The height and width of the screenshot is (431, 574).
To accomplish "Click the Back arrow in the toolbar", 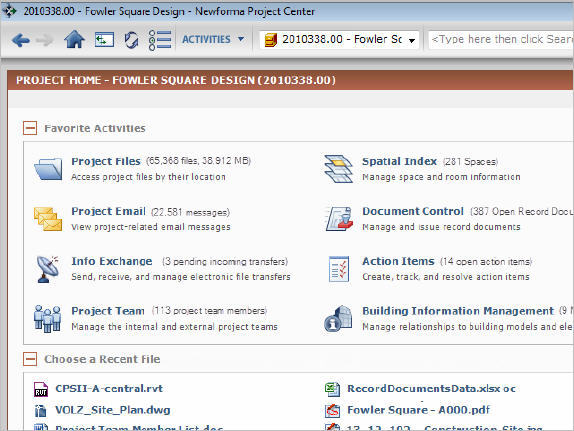I will click(21, 40).
